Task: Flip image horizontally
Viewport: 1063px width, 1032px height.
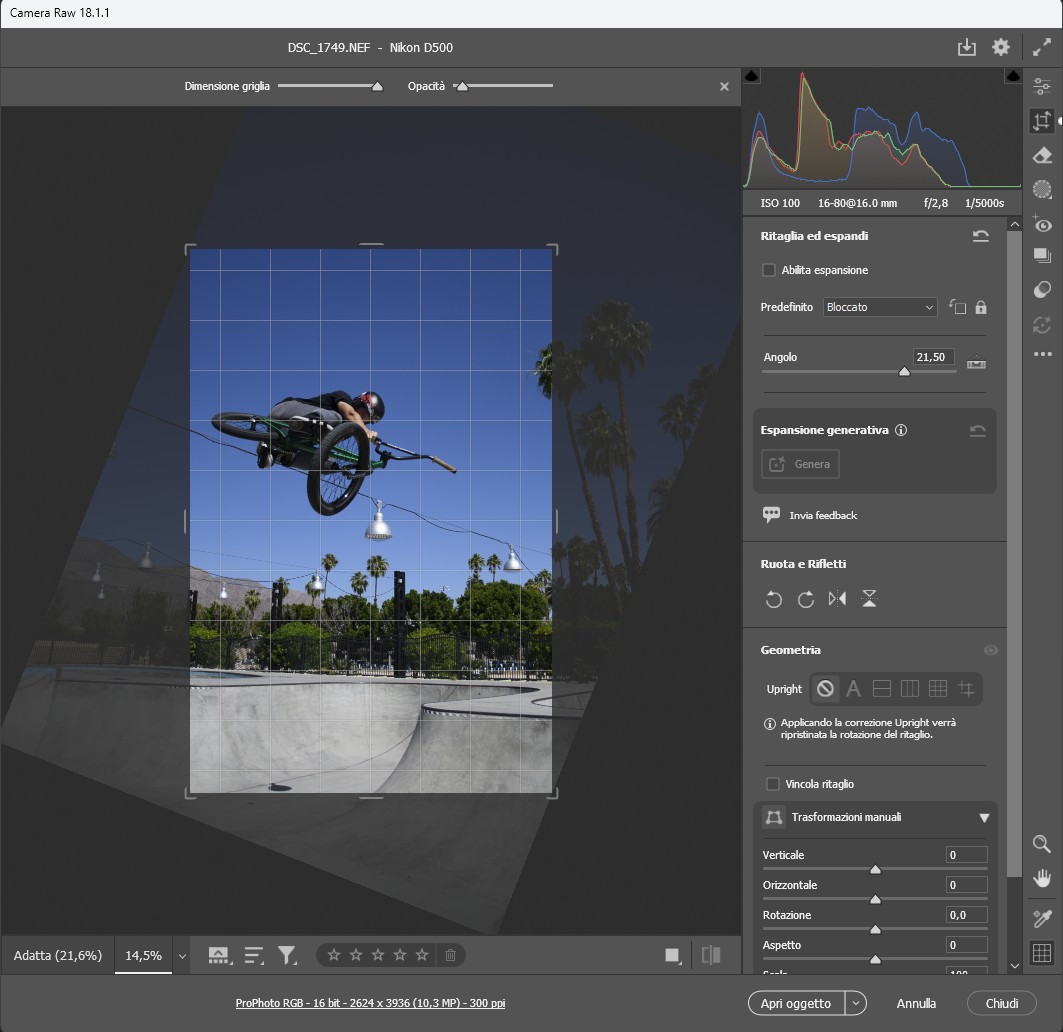Action: pos(837,599)
